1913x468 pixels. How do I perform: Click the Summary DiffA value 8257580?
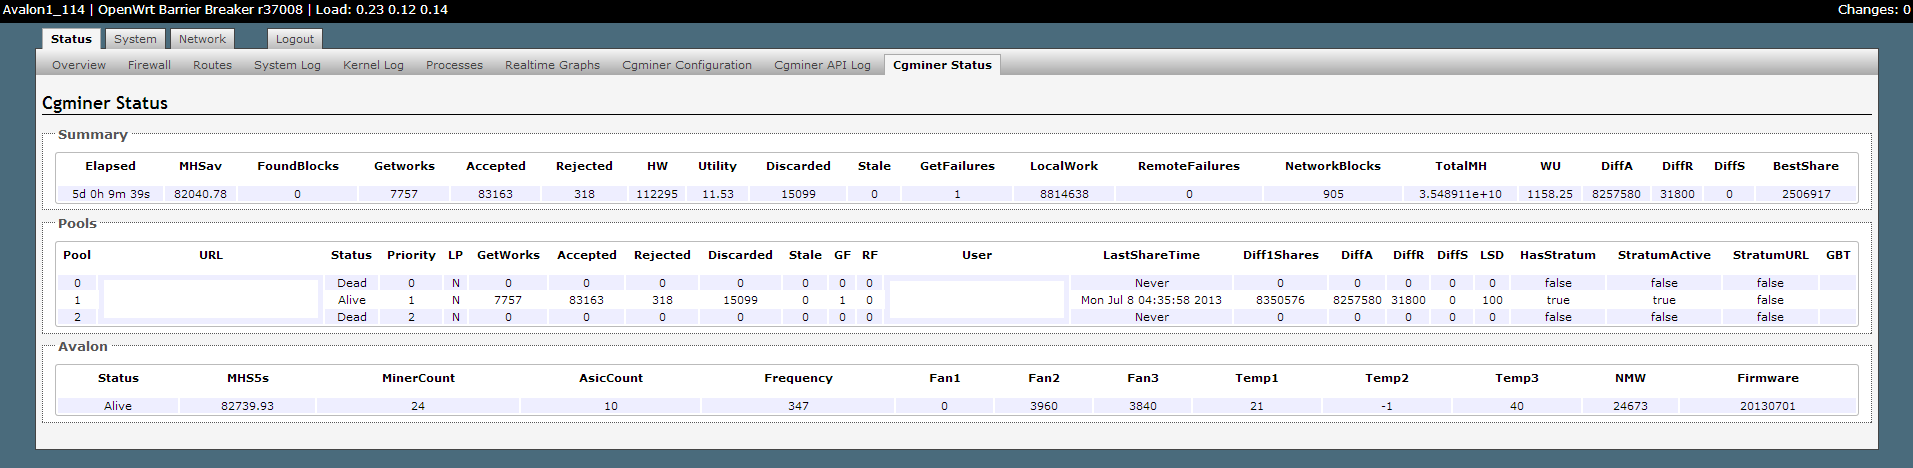1616,194
